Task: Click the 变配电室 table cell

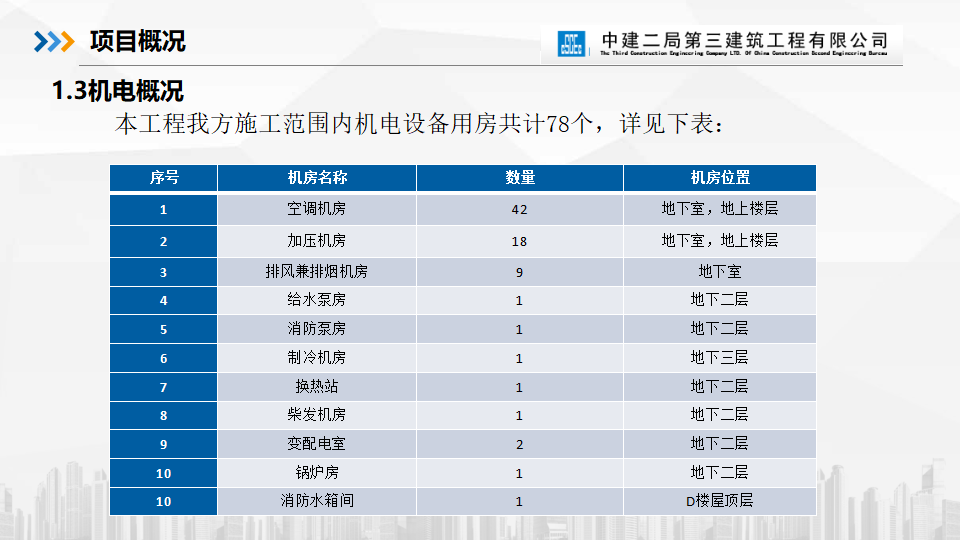Action: (x=317, y=443)
